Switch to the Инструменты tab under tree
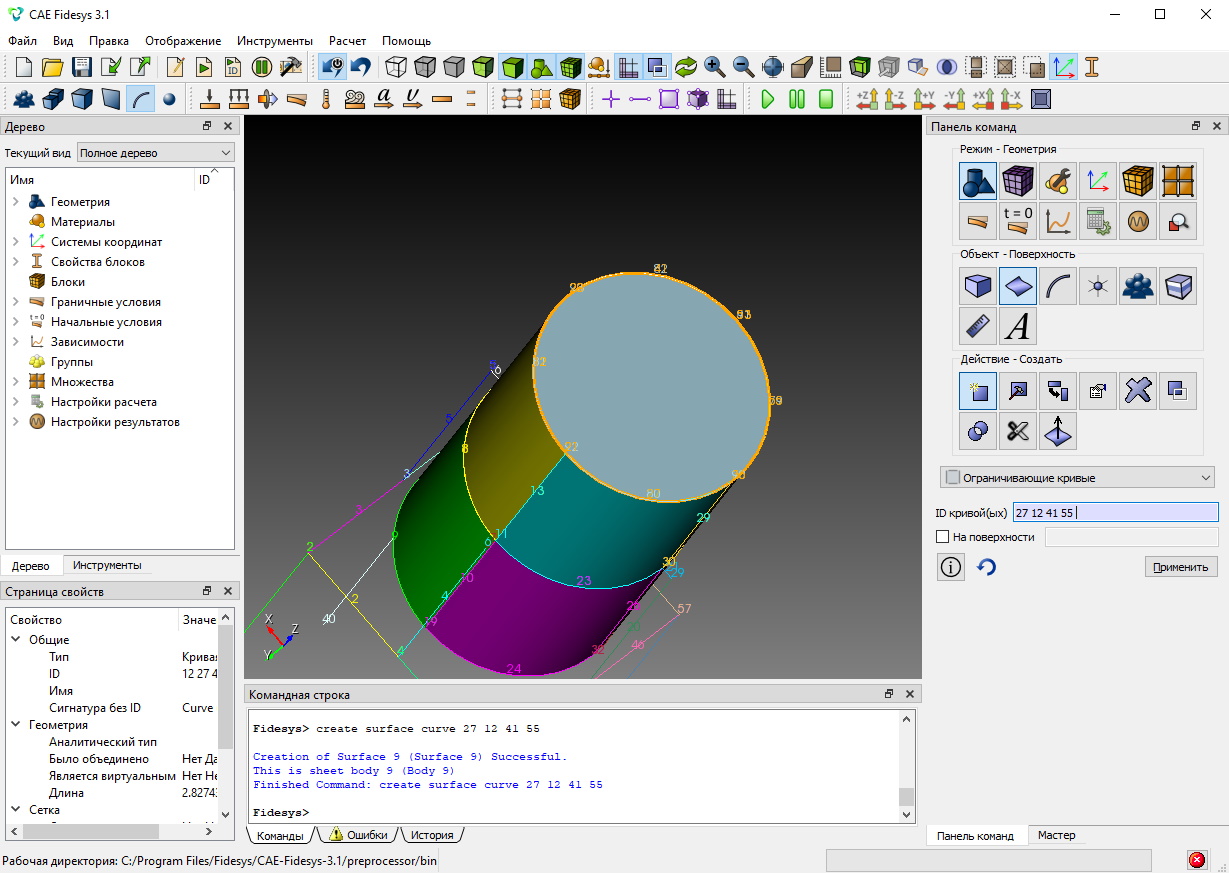 click(107, 565)
